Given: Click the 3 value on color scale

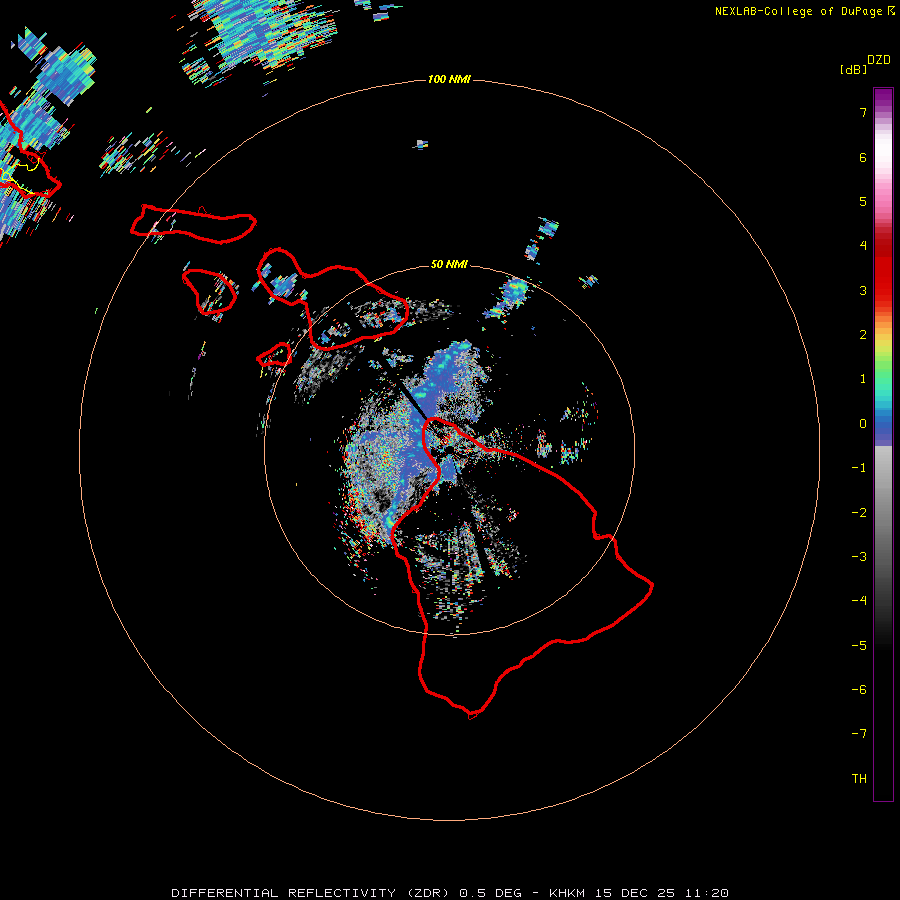Looking at the screenshot, I should point(863,290).
